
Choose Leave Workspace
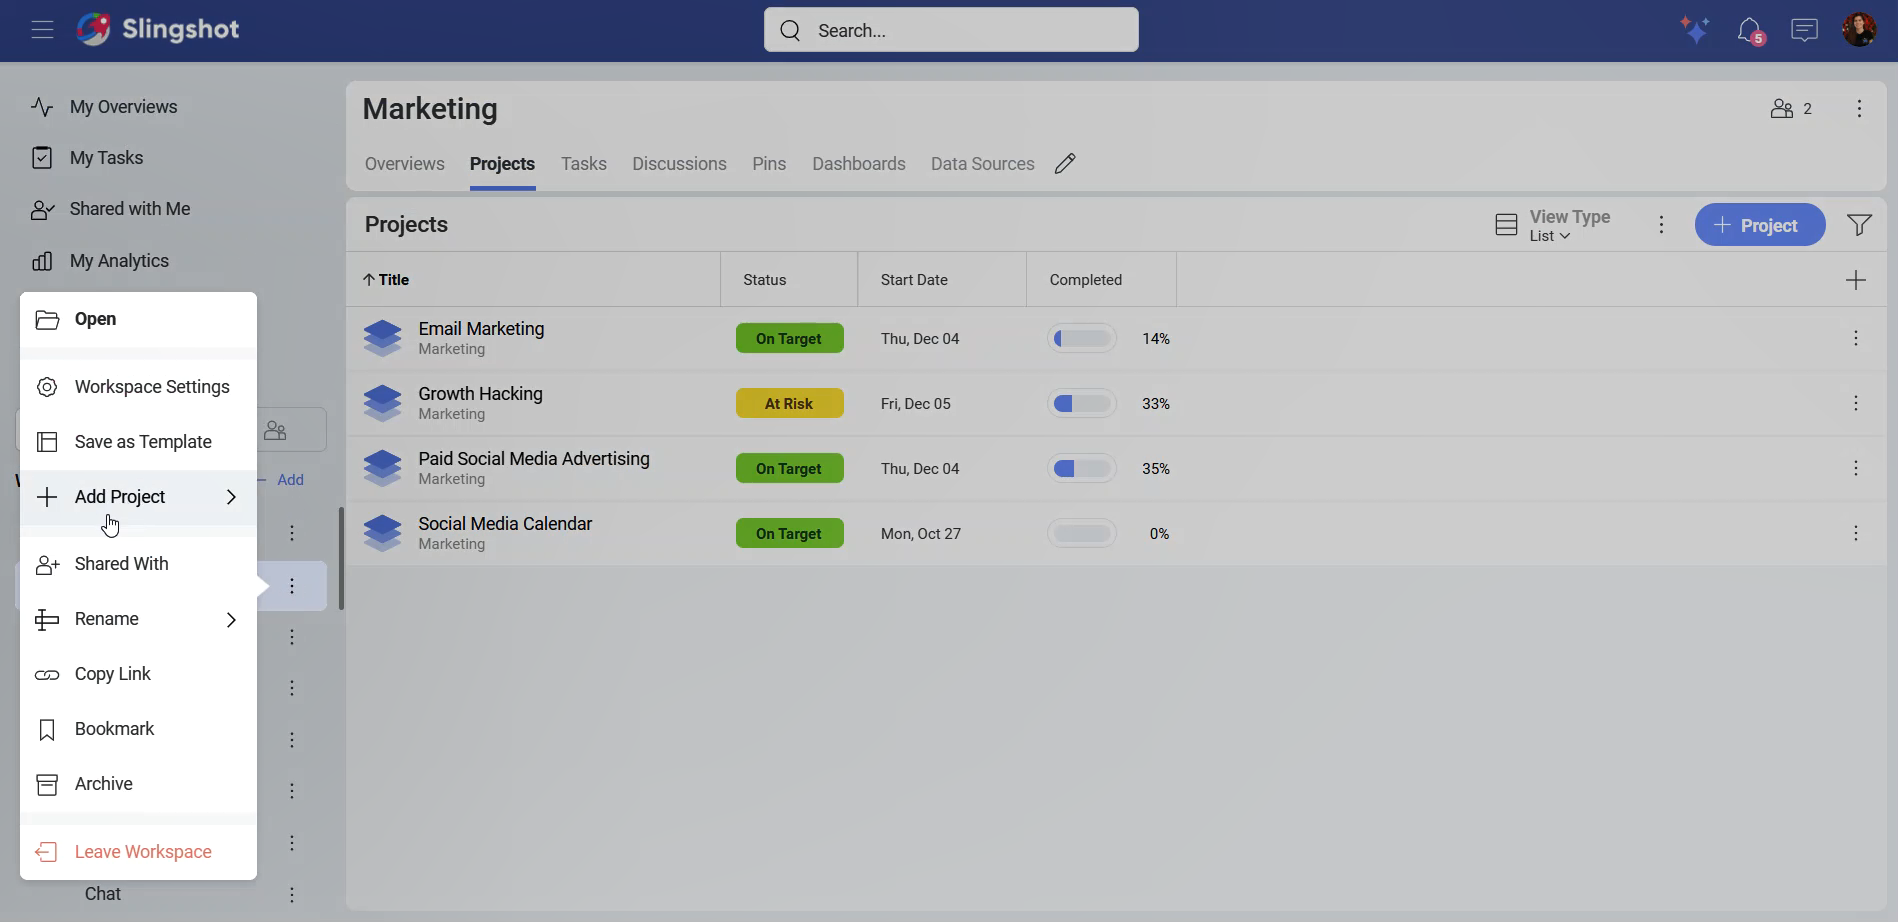pyautogui.click(x=138, y=852)
